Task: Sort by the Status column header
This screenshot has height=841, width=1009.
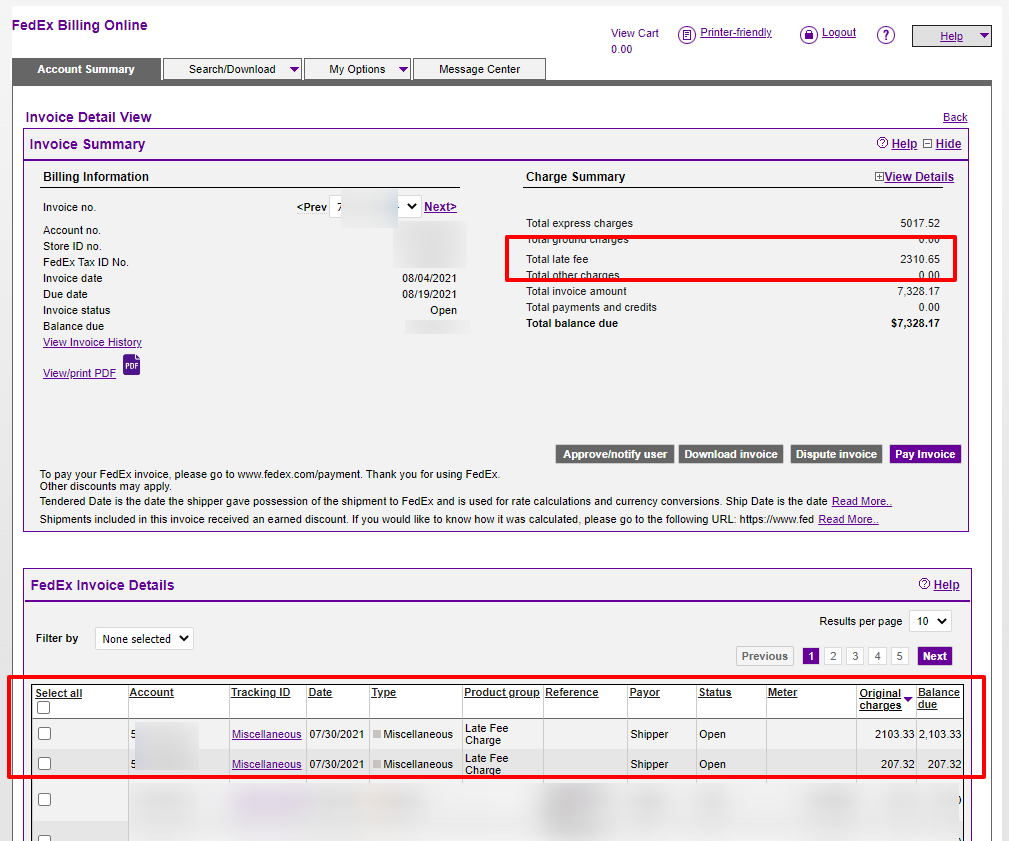Action: pos(715,692)
